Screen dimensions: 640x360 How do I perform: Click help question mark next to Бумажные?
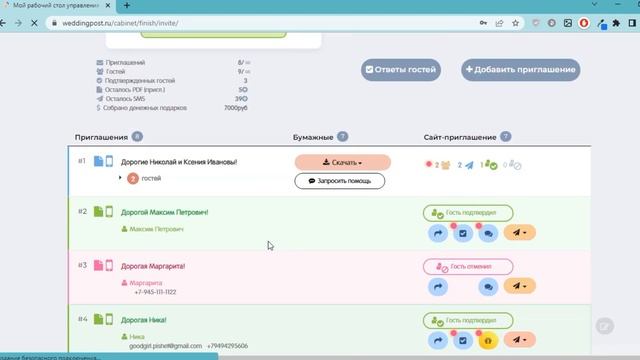coord(343,137)
